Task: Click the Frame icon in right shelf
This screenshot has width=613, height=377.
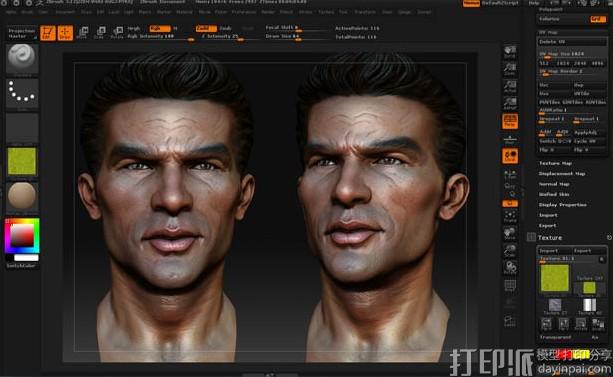Action: 510,216
